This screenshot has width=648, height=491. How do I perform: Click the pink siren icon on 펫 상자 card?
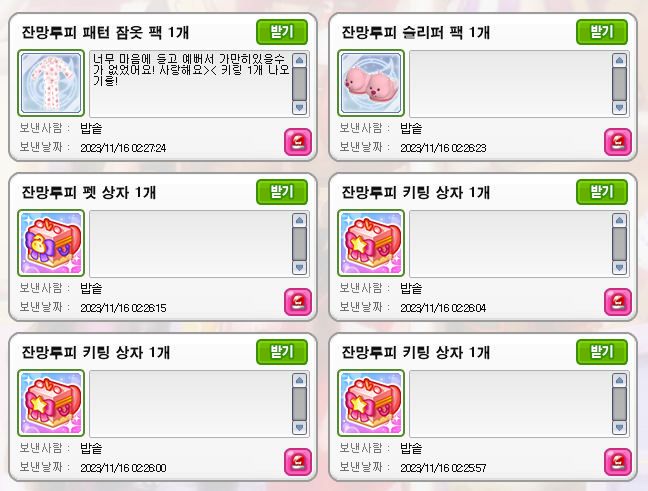(298, 302)
